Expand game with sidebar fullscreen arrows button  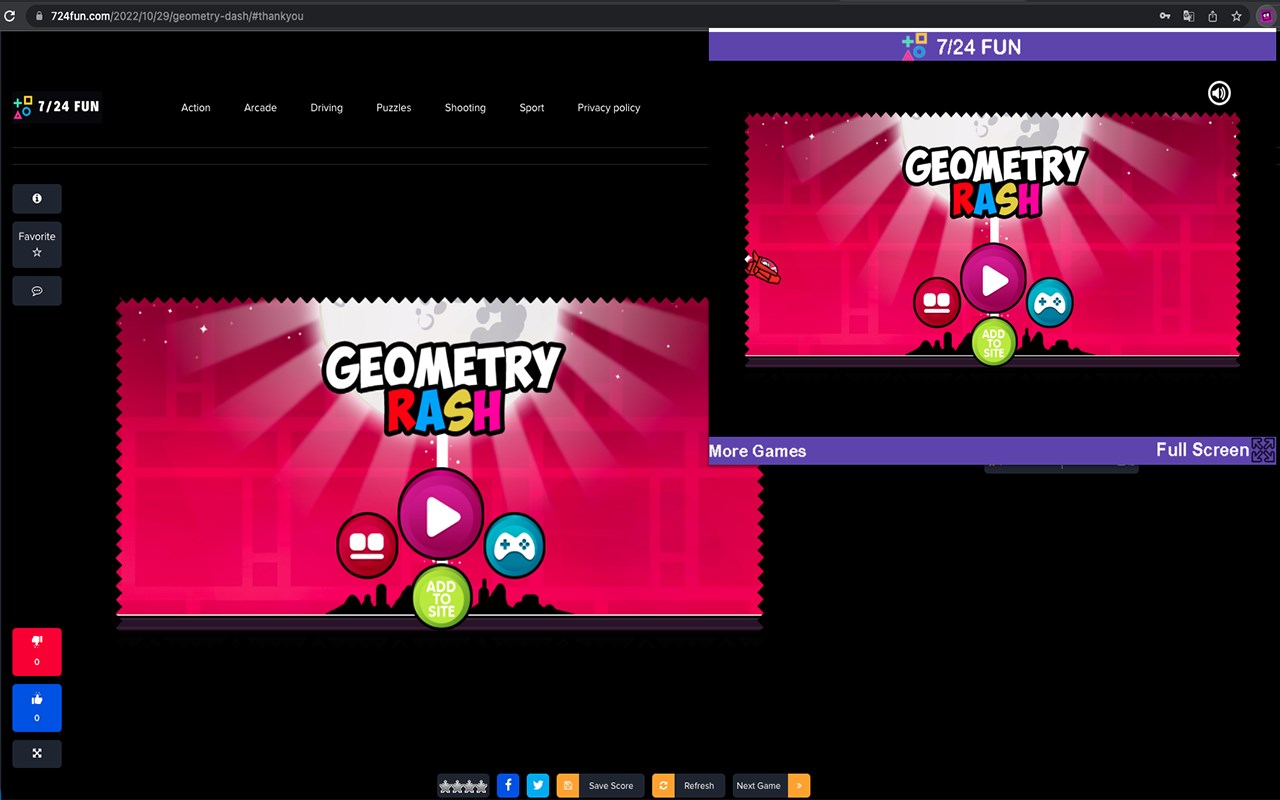point(37,753)
